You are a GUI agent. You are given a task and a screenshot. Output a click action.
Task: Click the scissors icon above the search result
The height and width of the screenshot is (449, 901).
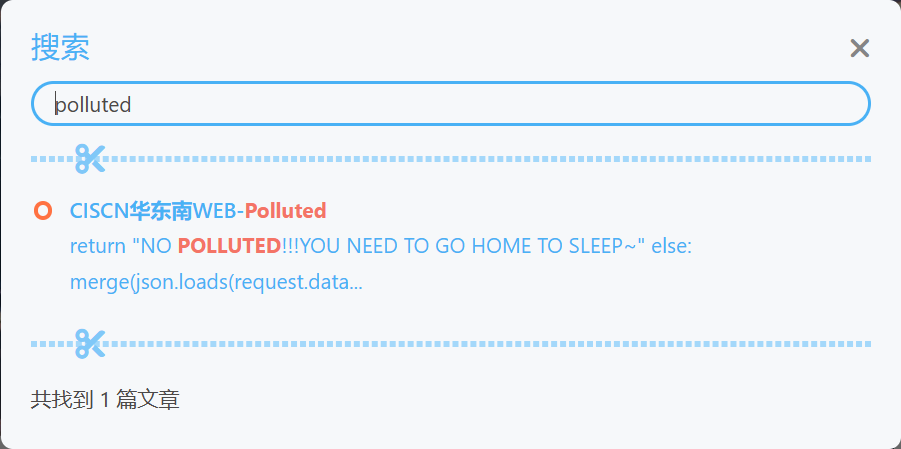click(x=90, y=158)
